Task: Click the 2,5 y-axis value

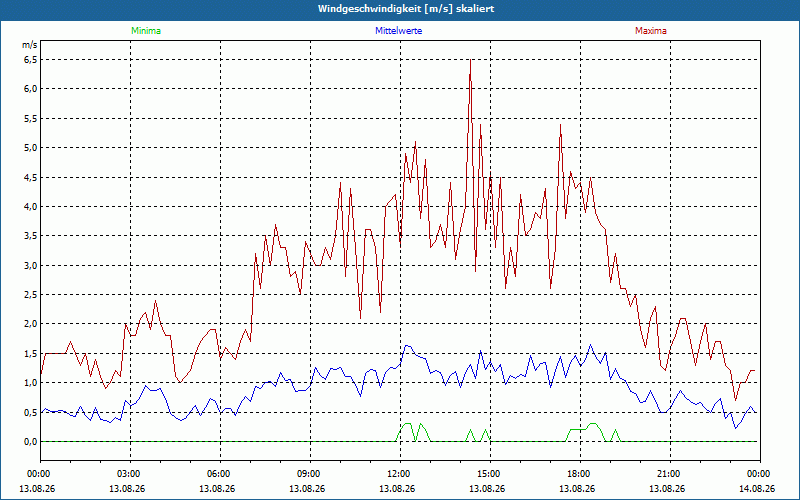Action: pos(31,294)
